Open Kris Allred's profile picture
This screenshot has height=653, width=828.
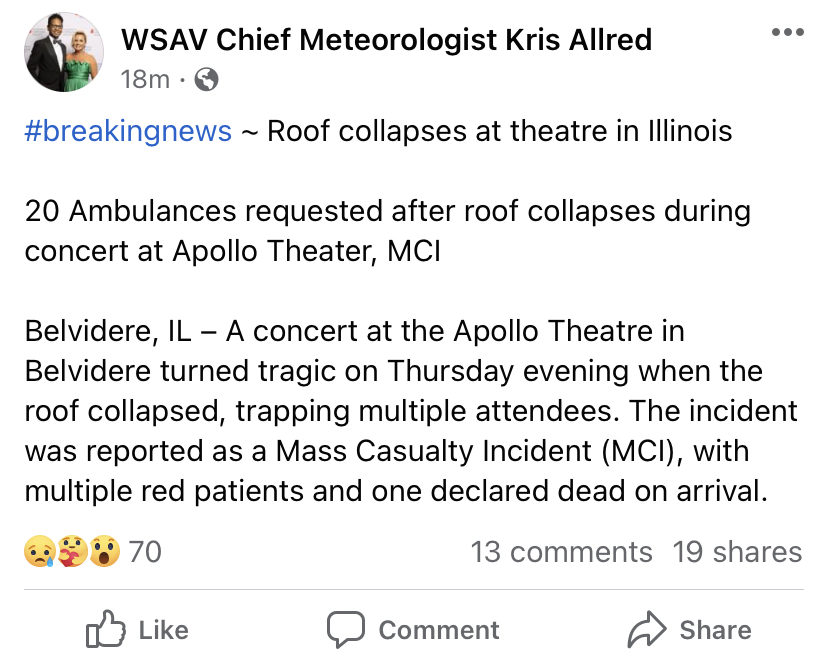64,52
